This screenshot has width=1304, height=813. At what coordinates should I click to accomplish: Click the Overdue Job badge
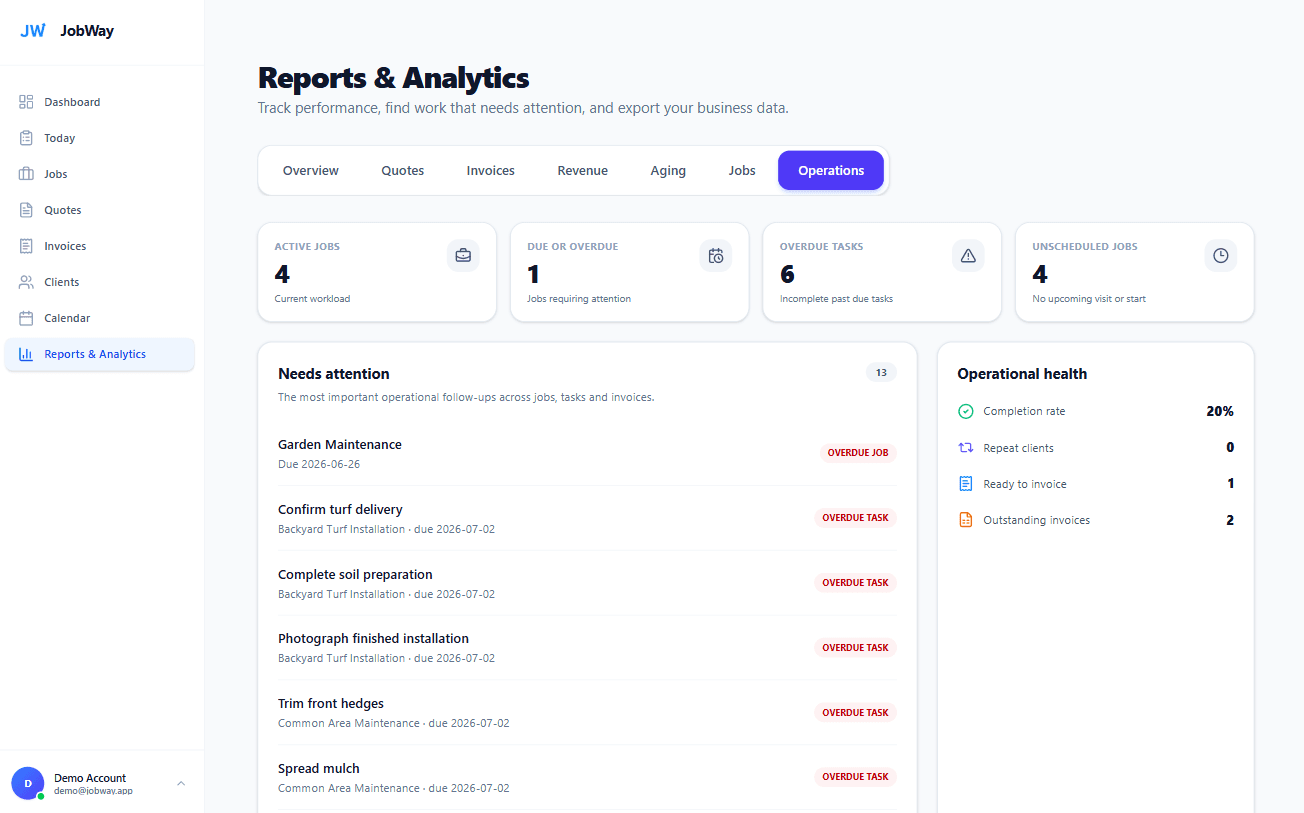tap(858, 453)
